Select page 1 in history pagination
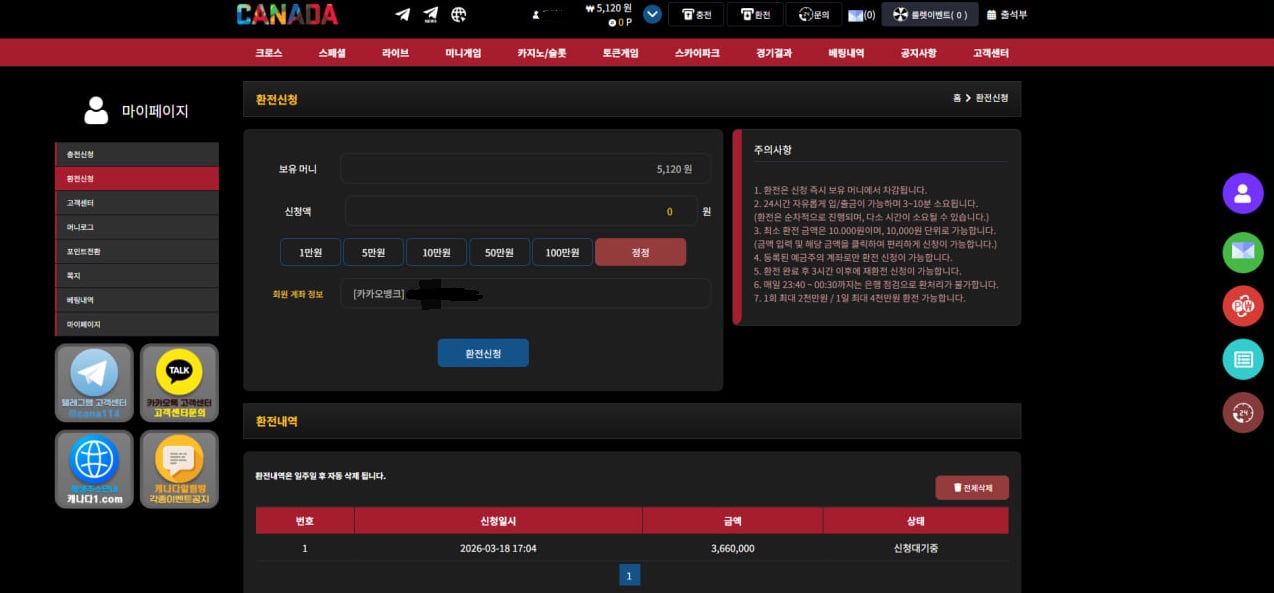The width and height of the screenshot is (1274, 593). point(629,575)
